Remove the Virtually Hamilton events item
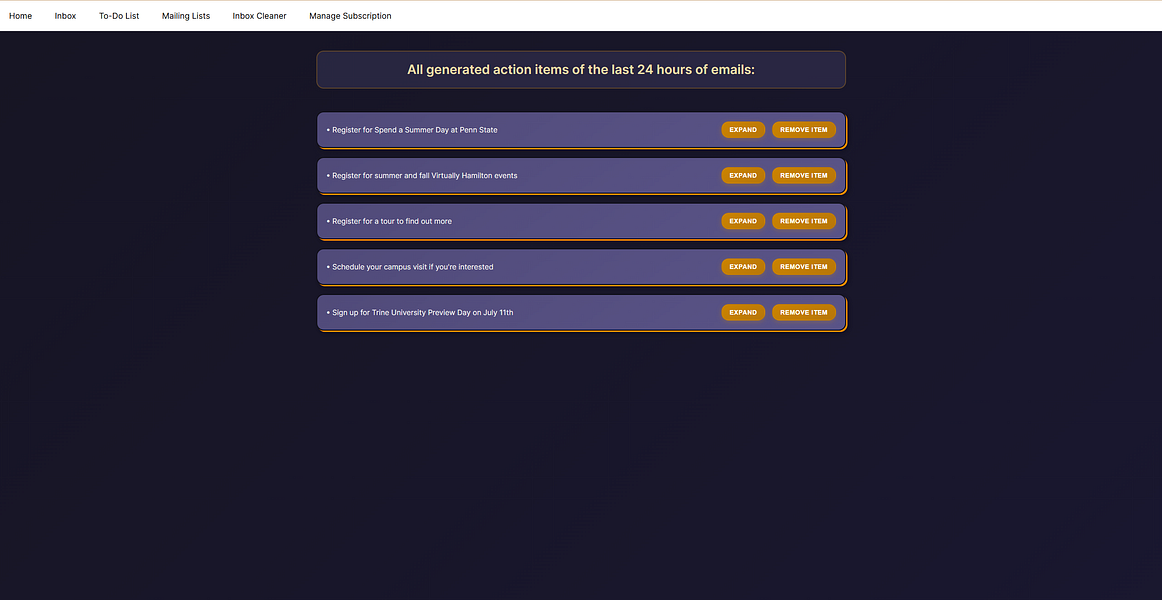Screen dimensions: 1162x600 803,175
